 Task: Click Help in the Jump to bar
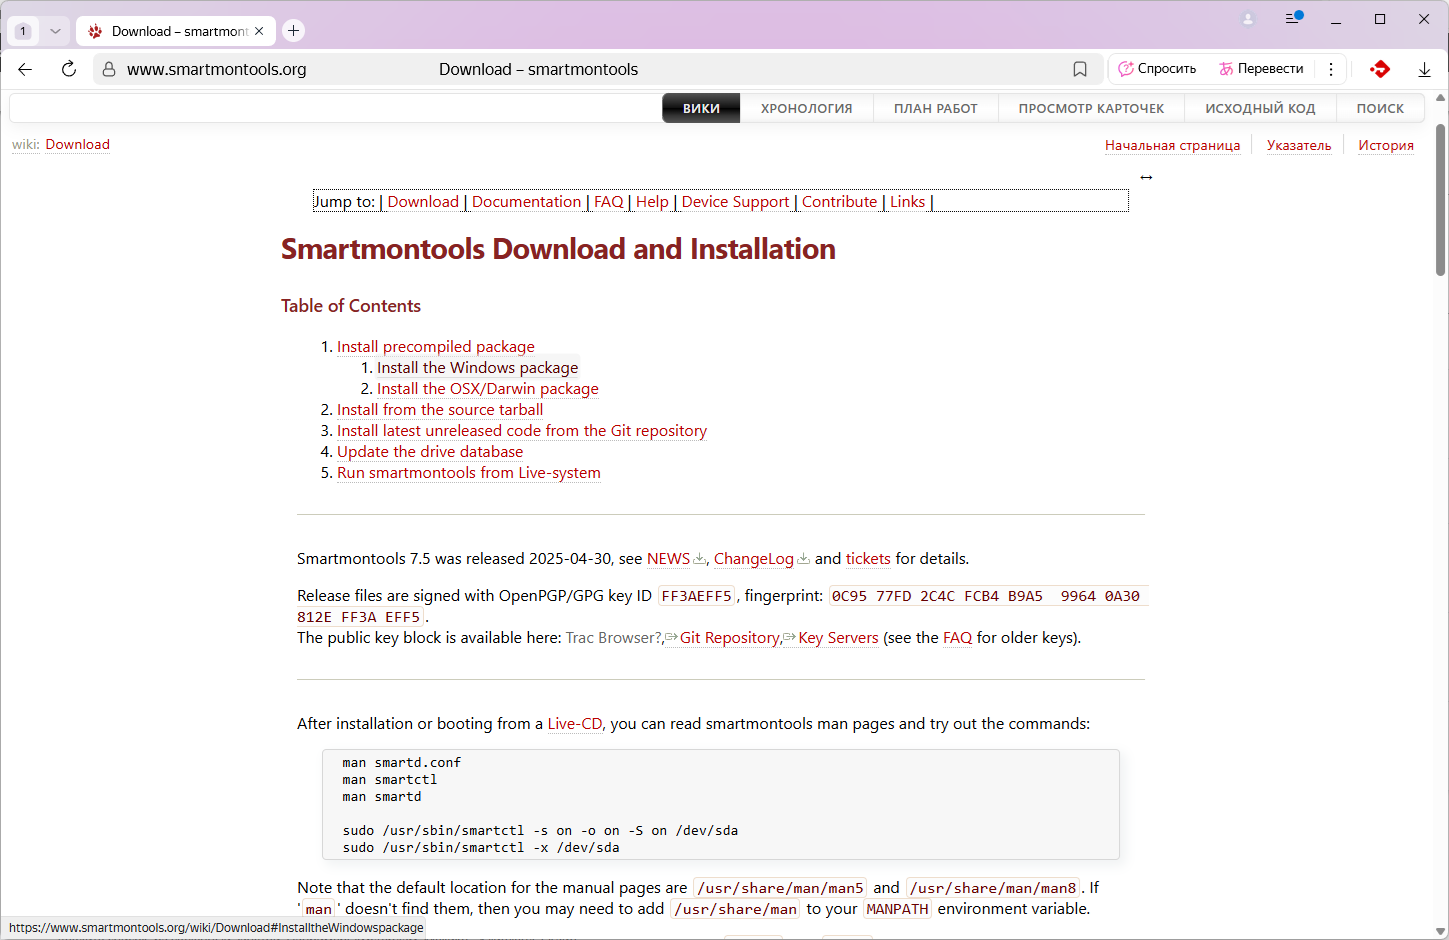(652, 201)
